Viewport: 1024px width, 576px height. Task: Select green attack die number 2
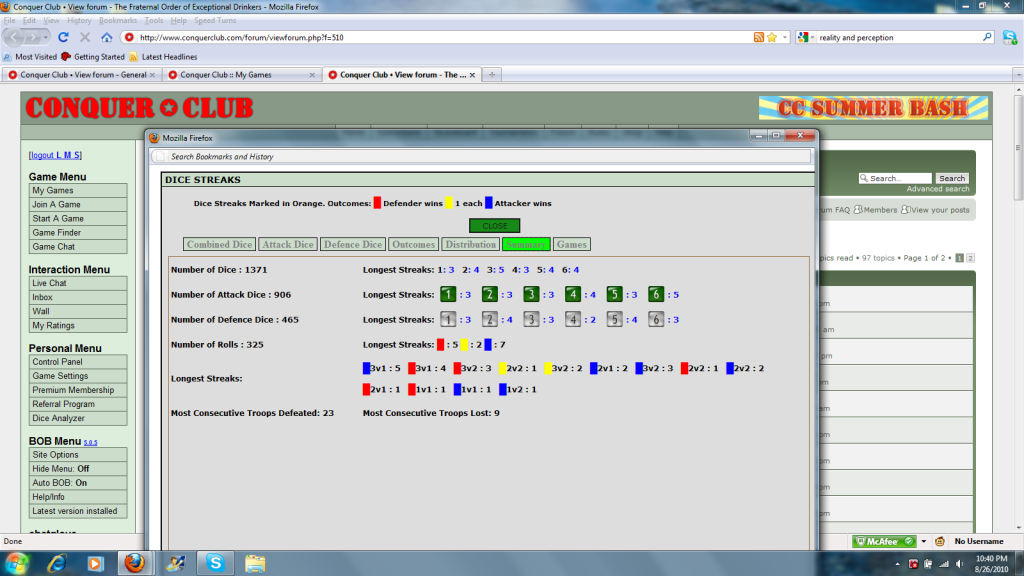click(x=490, y=295)
